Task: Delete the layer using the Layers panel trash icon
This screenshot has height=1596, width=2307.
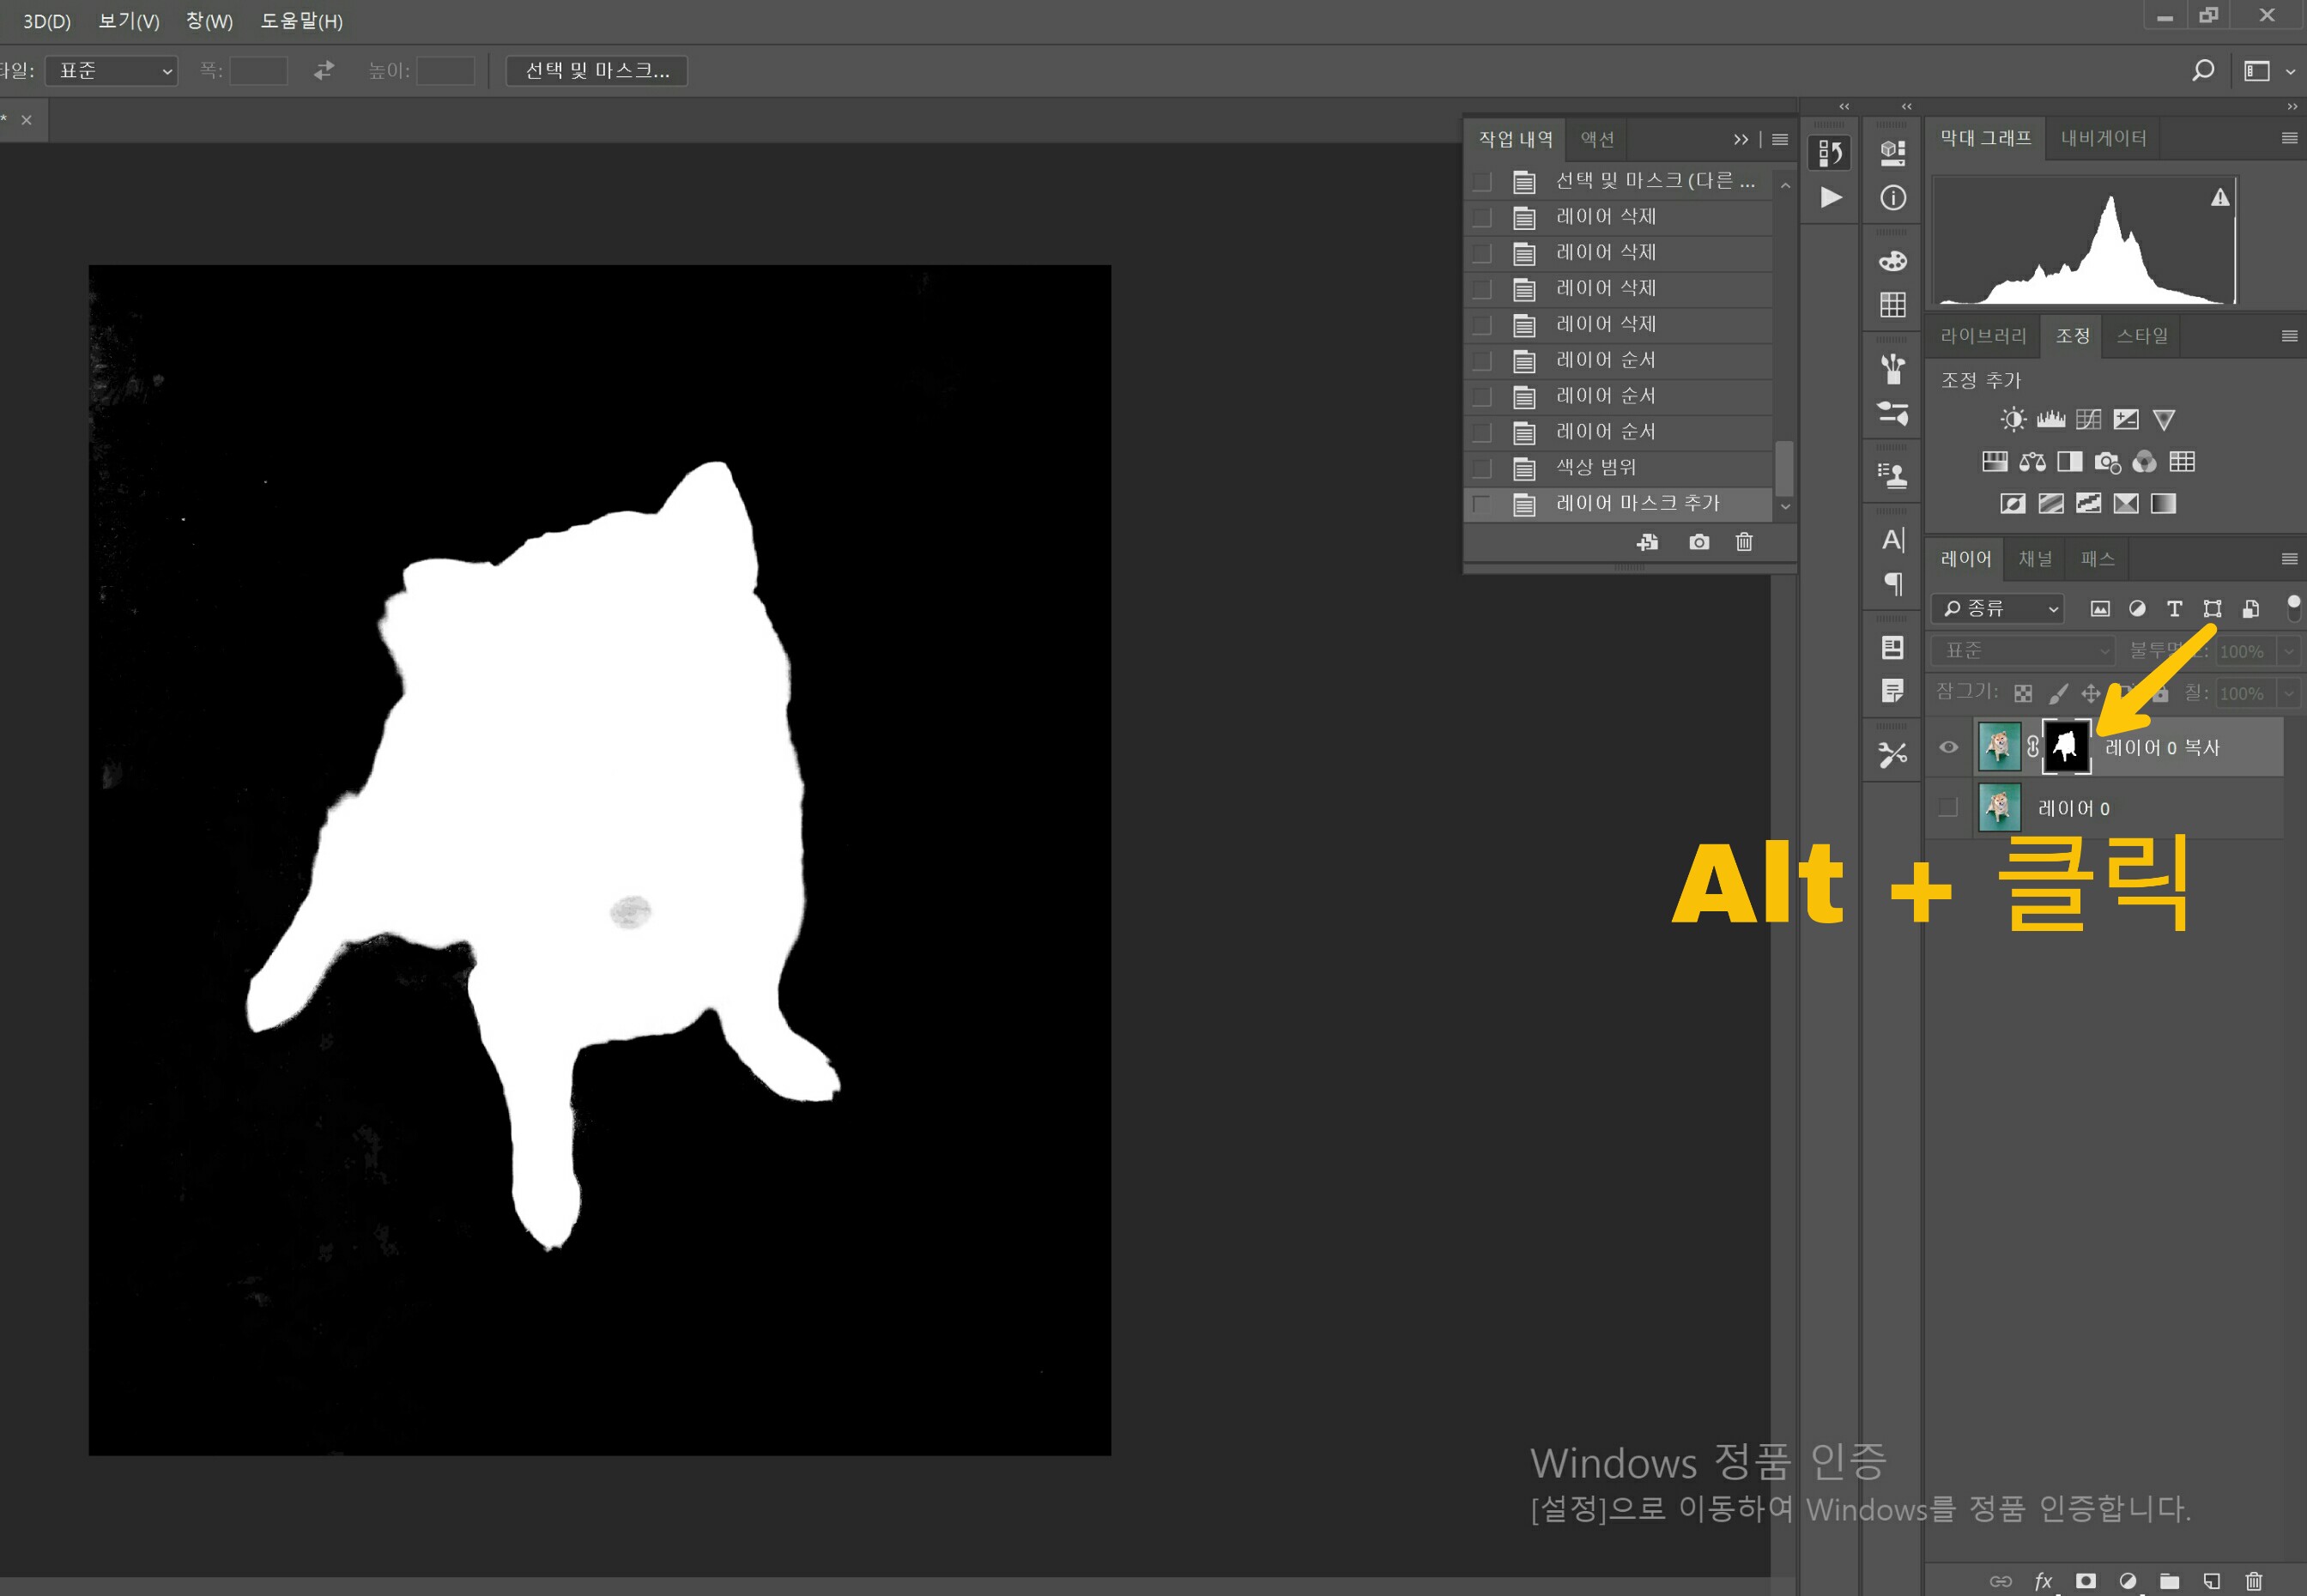Action: (2254, 1581)
